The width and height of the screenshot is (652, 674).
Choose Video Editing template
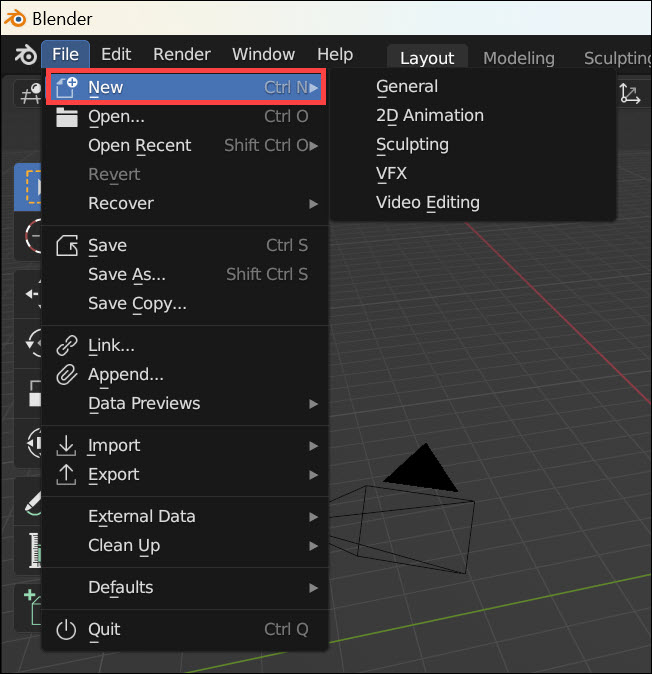pyautogui.click(x=428, y=202)
